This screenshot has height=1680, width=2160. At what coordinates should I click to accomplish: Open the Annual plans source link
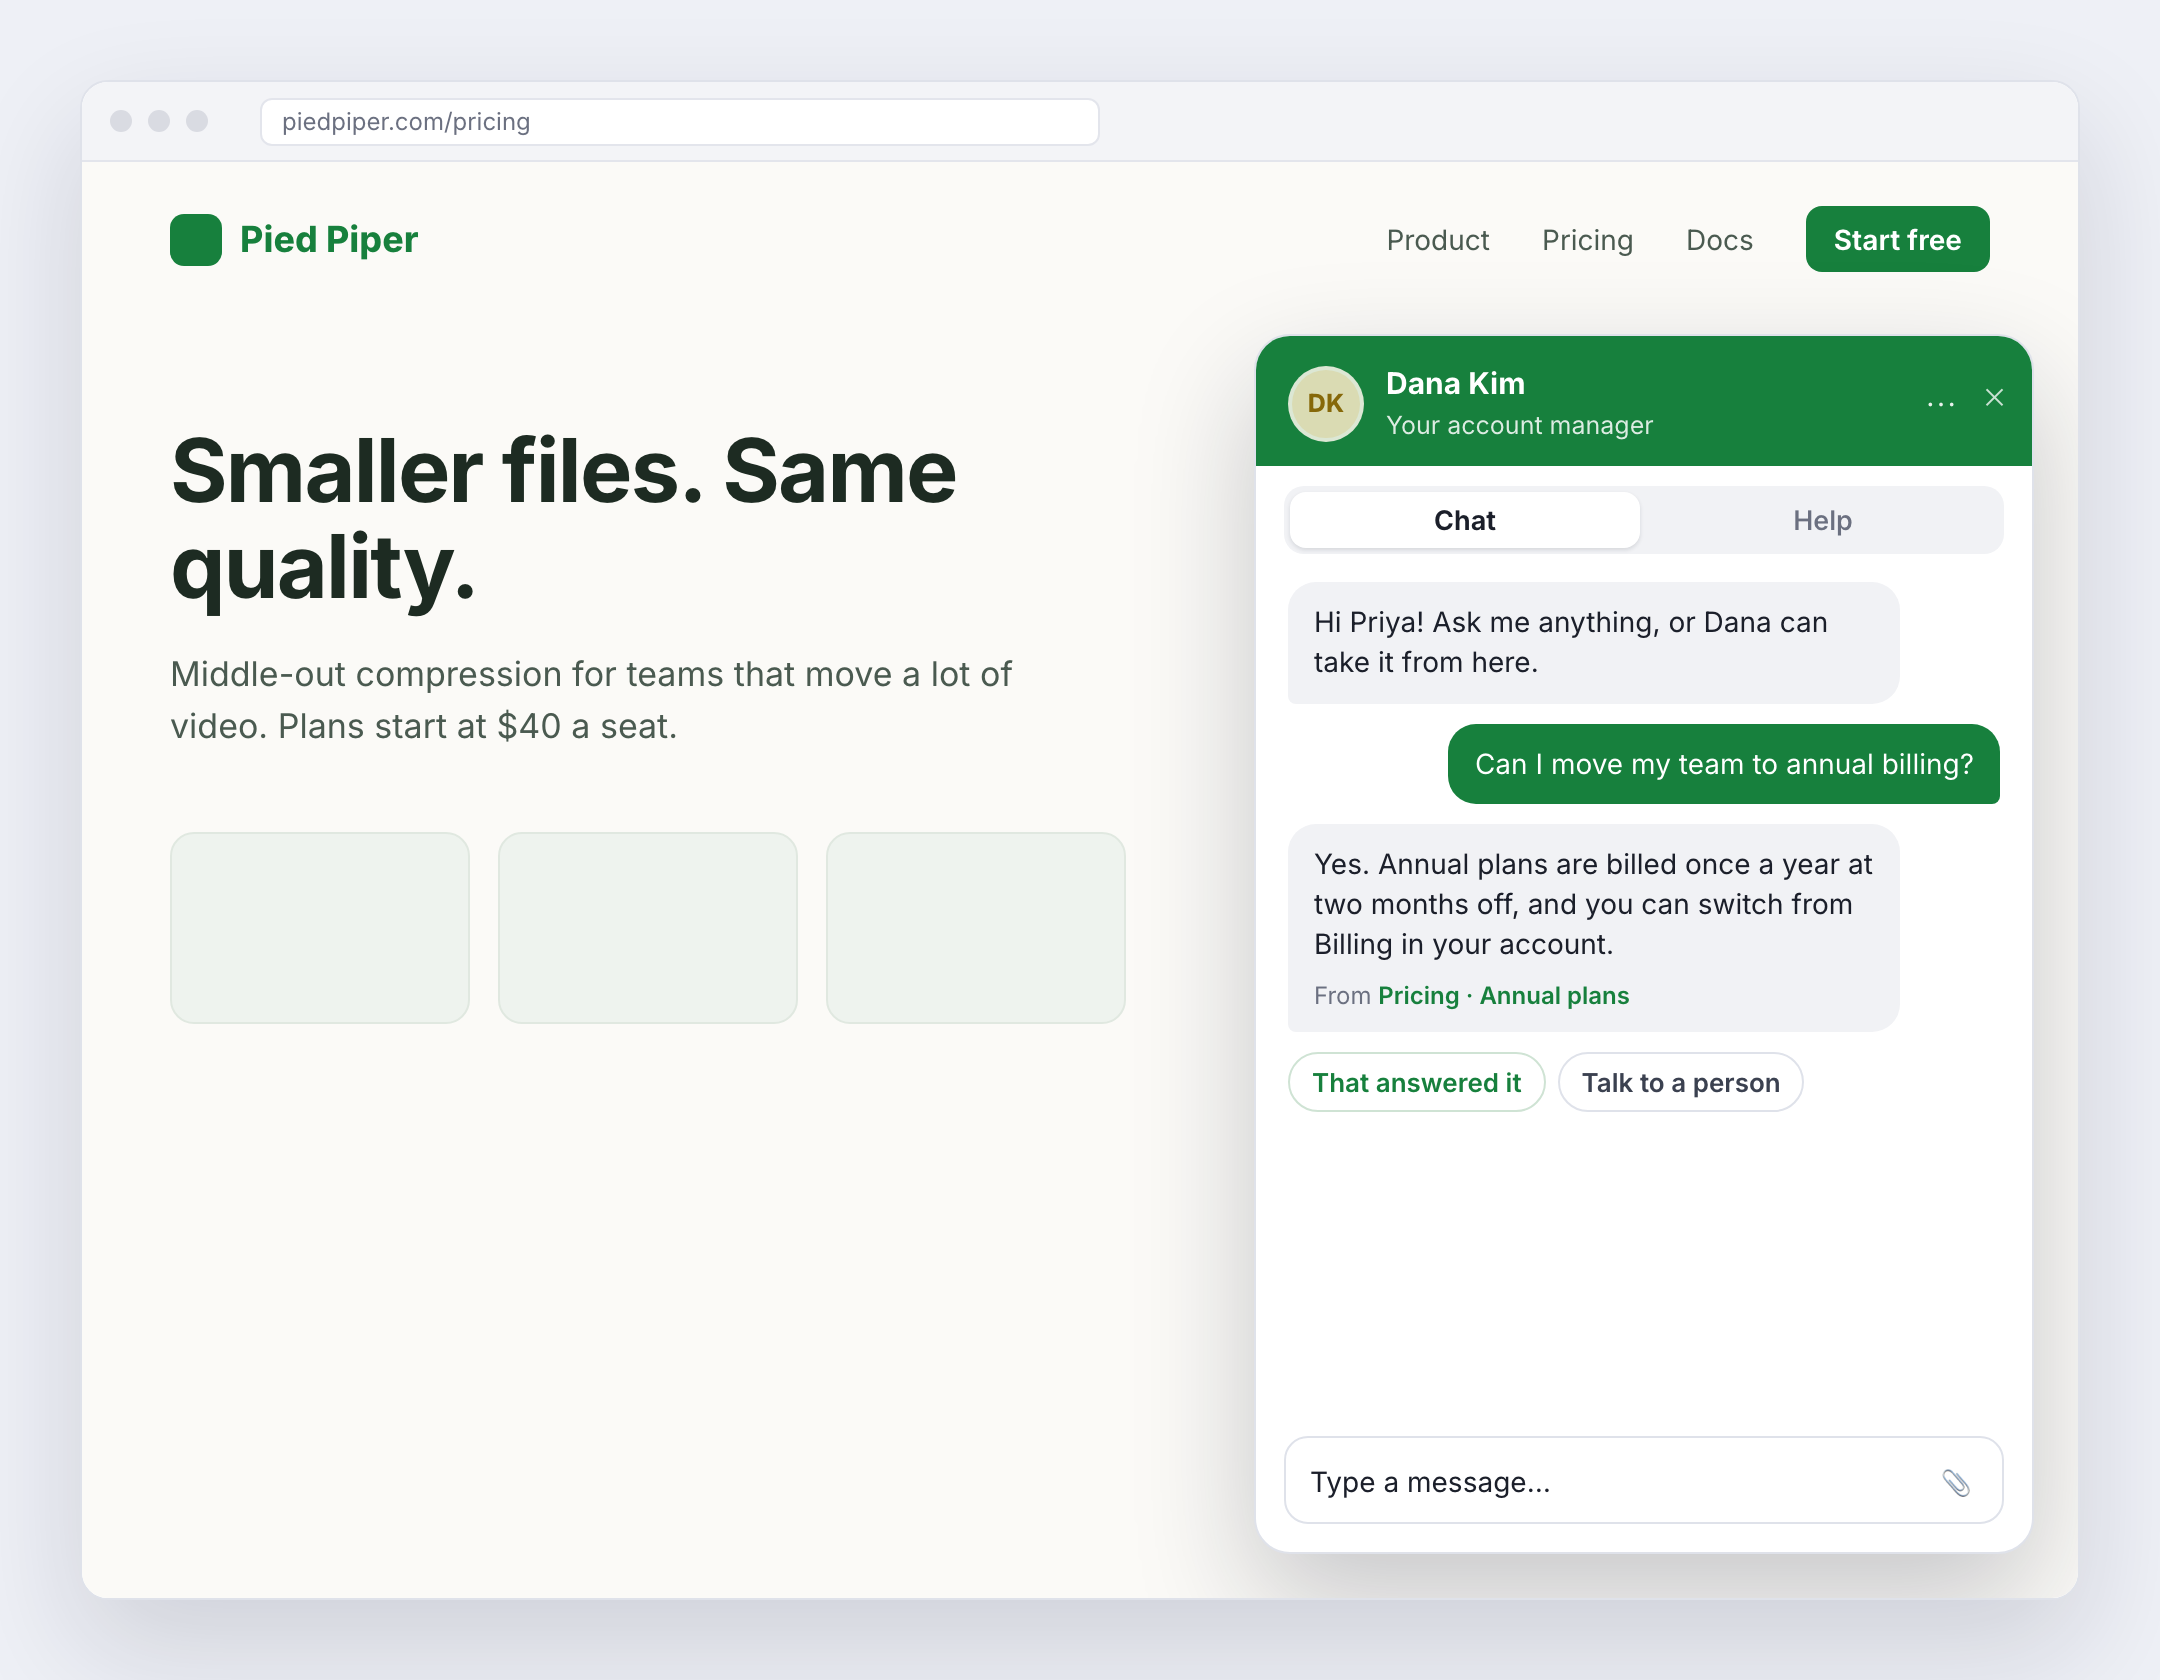[1554, 996]
